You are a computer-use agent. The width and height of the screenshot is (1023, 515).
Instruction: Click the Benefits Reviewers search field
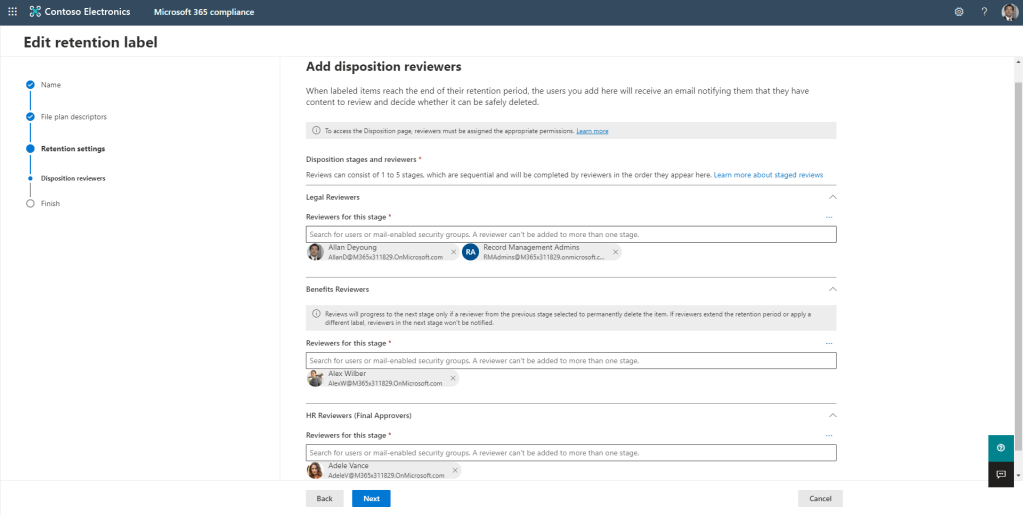570,360
